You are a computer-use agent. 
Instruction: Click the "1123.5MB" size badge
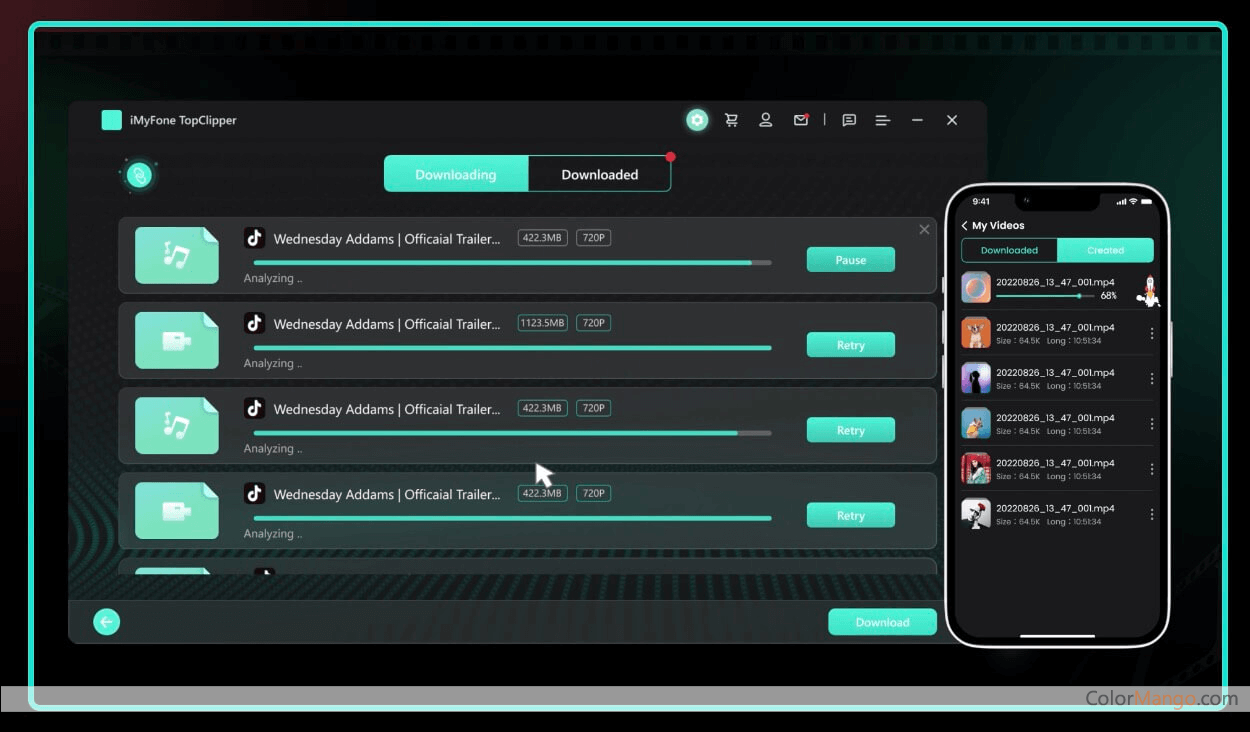(x=543, y=323)
